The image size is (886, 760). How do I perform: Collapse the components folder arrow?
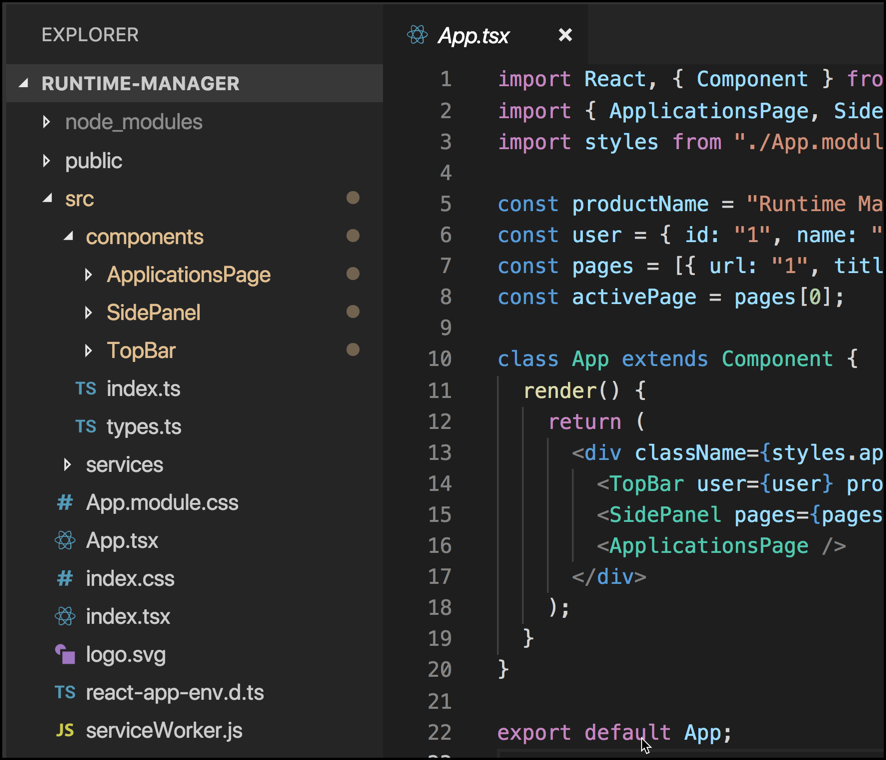click(68, 236)
